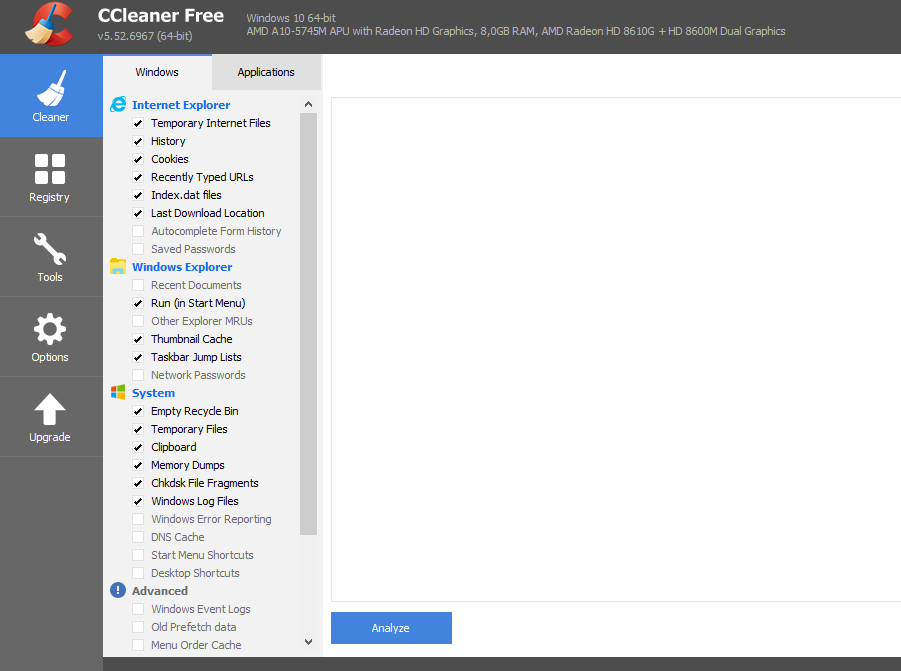The width and height of the screenshot is (901, 671).
Task: Switch to the Applications tab
Action: pos(266,72)
